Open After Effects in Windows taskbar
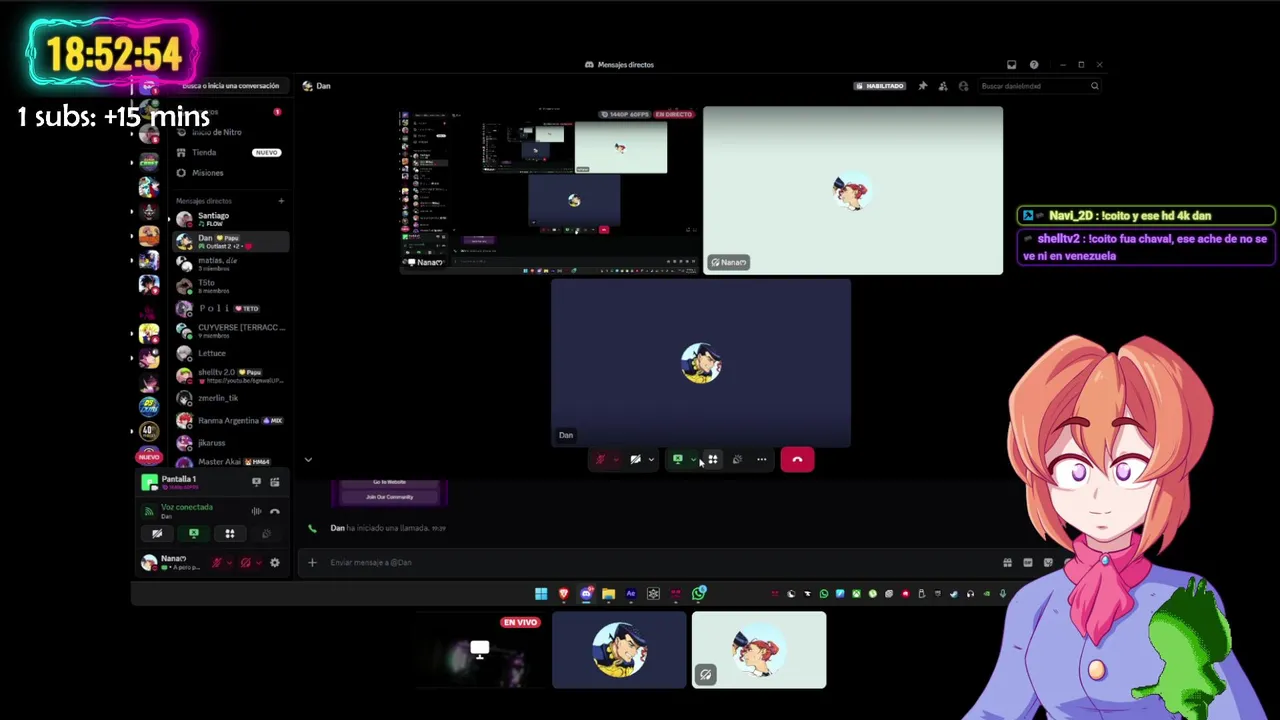Viewport: 1280px width, 720px height. [631, 594]
